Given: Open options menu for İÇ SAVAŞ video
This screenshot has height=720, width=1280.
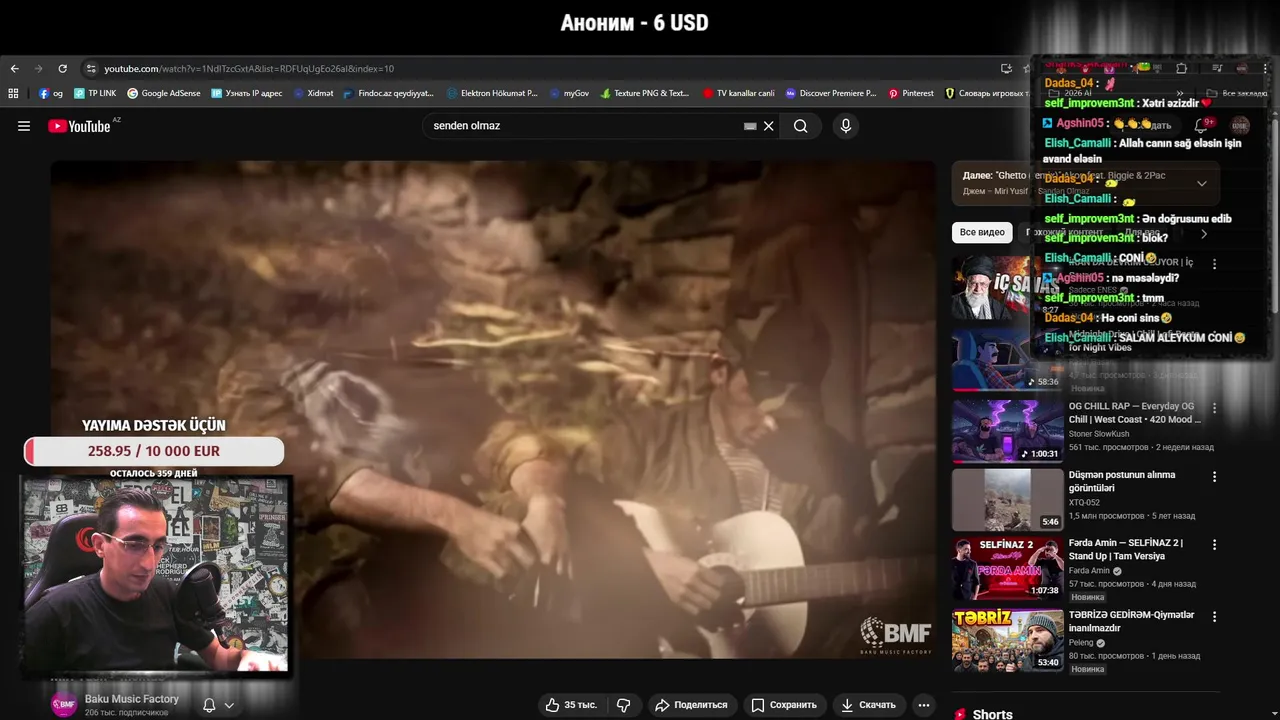Looking at the screenshot, I should coord(1215,265).
